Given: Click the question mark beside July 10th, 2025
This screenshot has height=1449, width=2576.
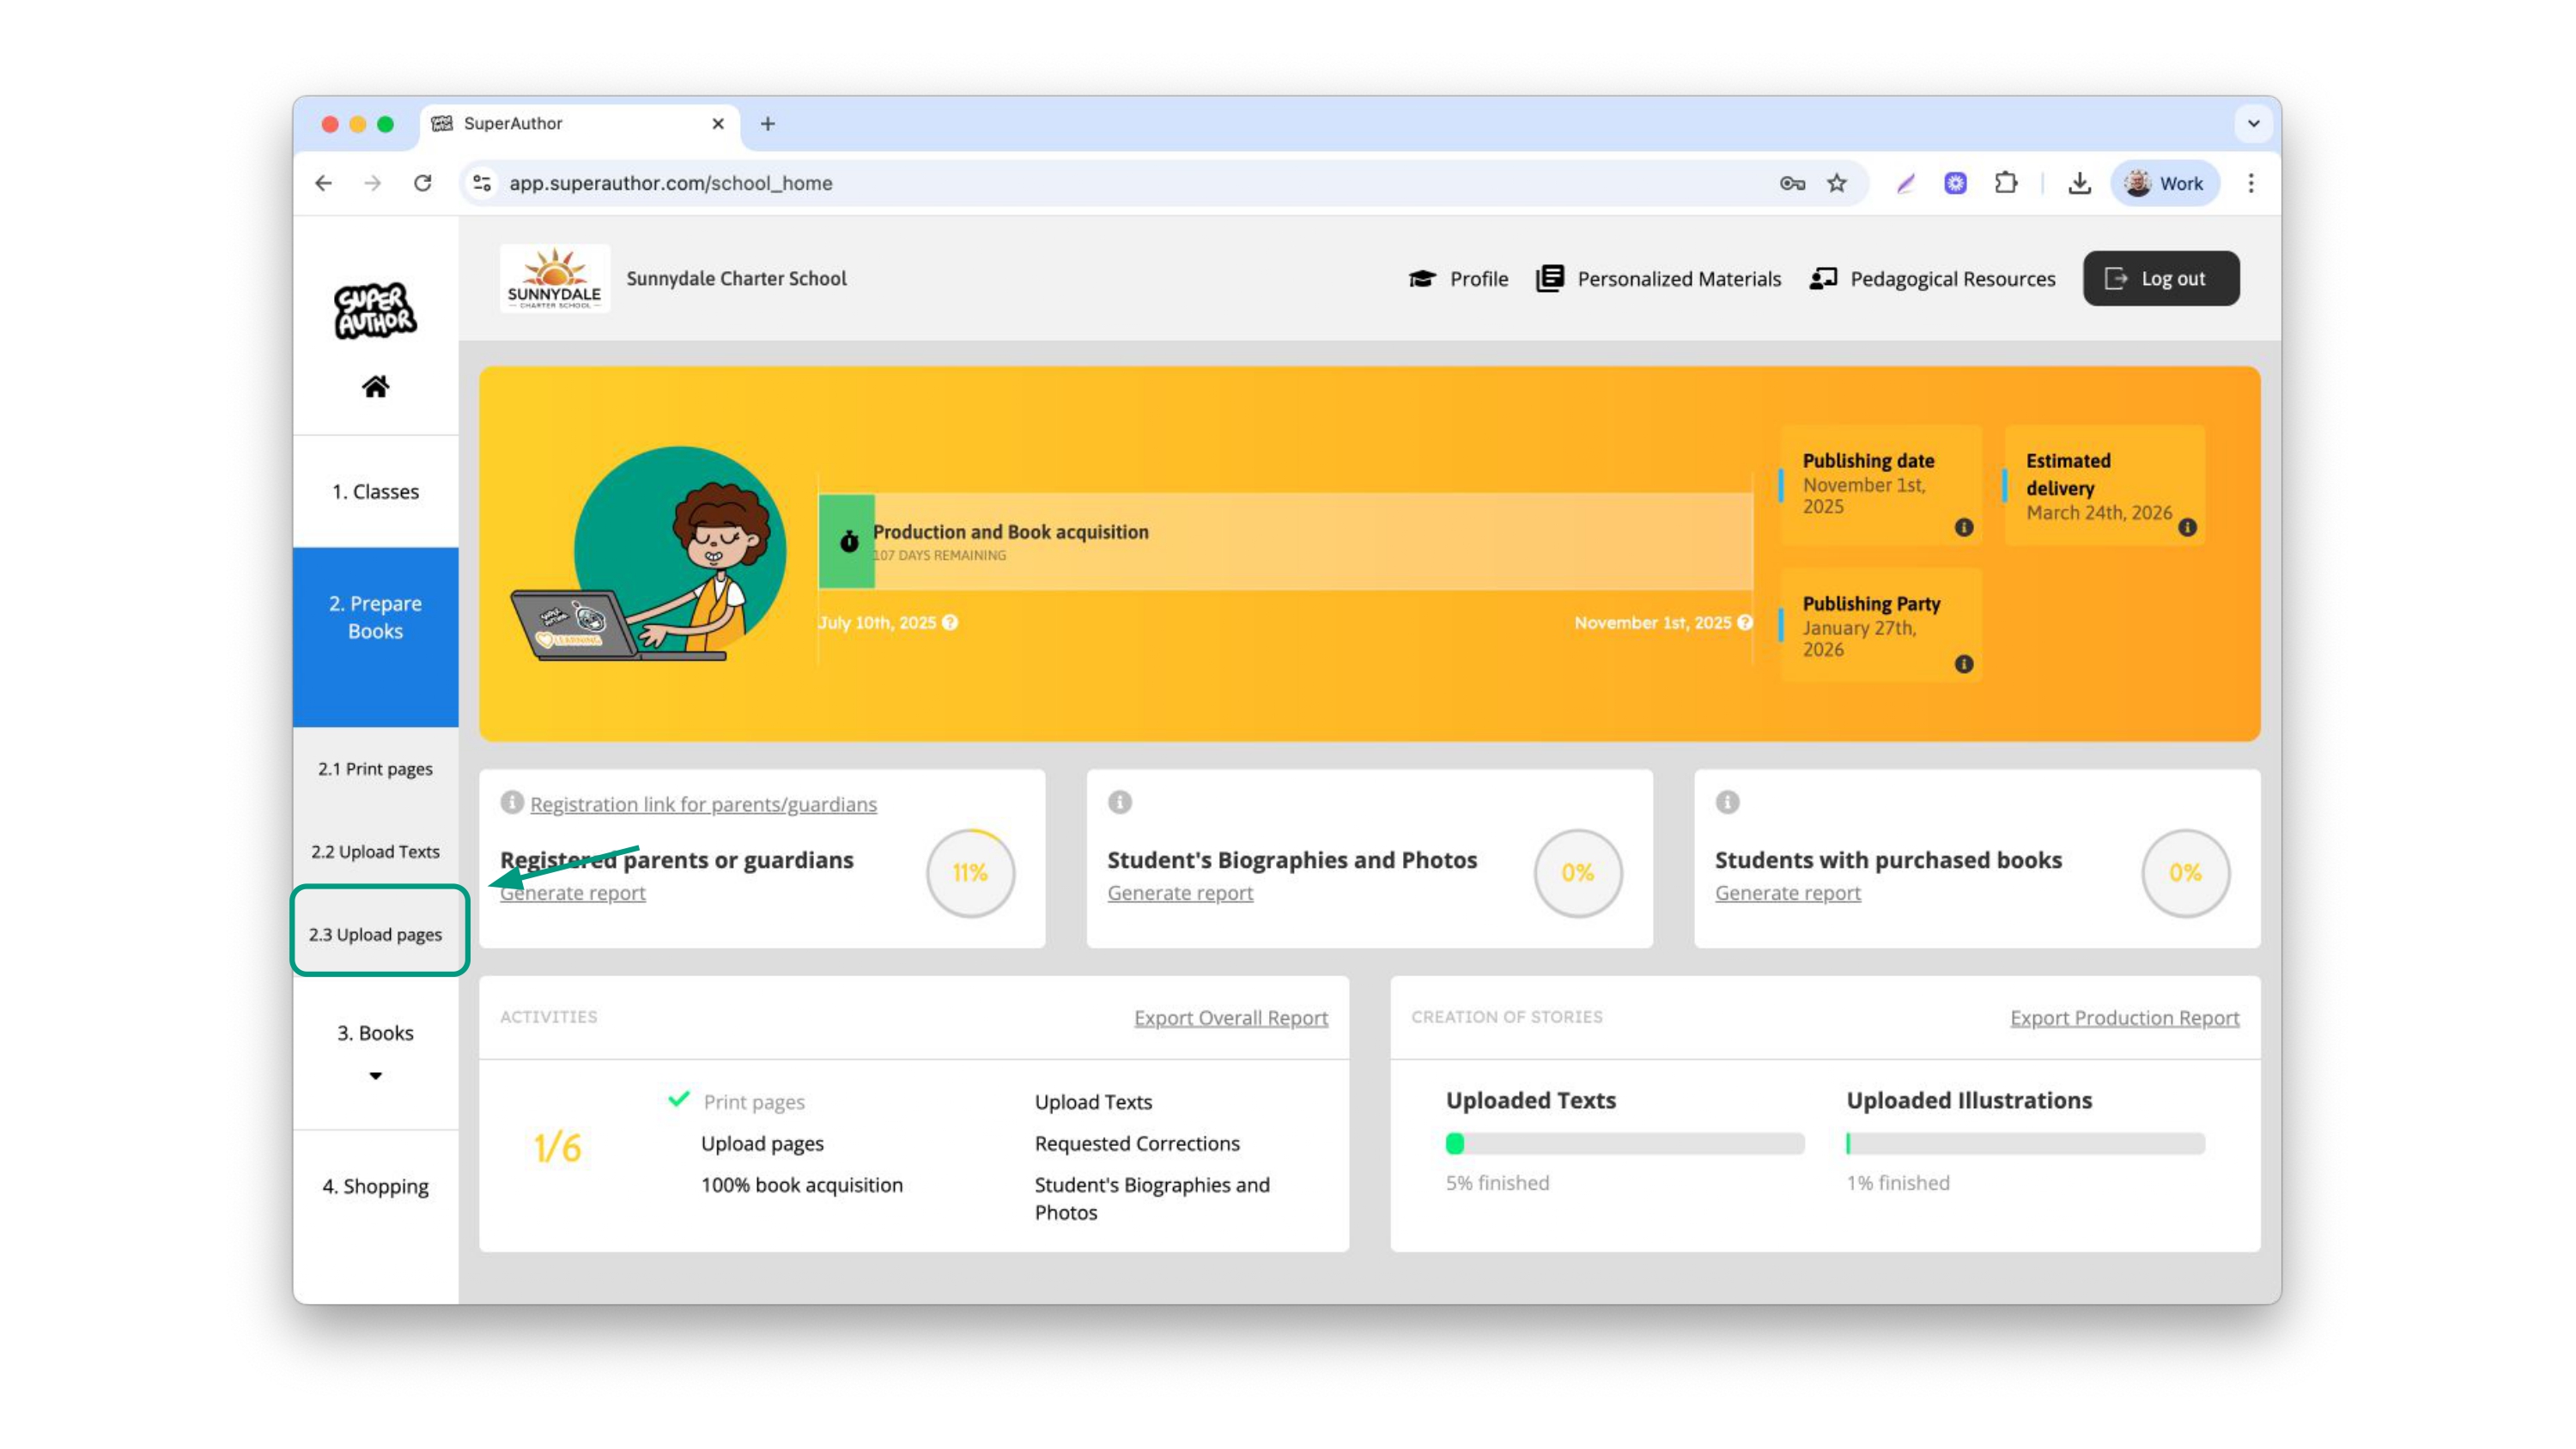Looking at the screenshot, I should [x=950, y=622].
